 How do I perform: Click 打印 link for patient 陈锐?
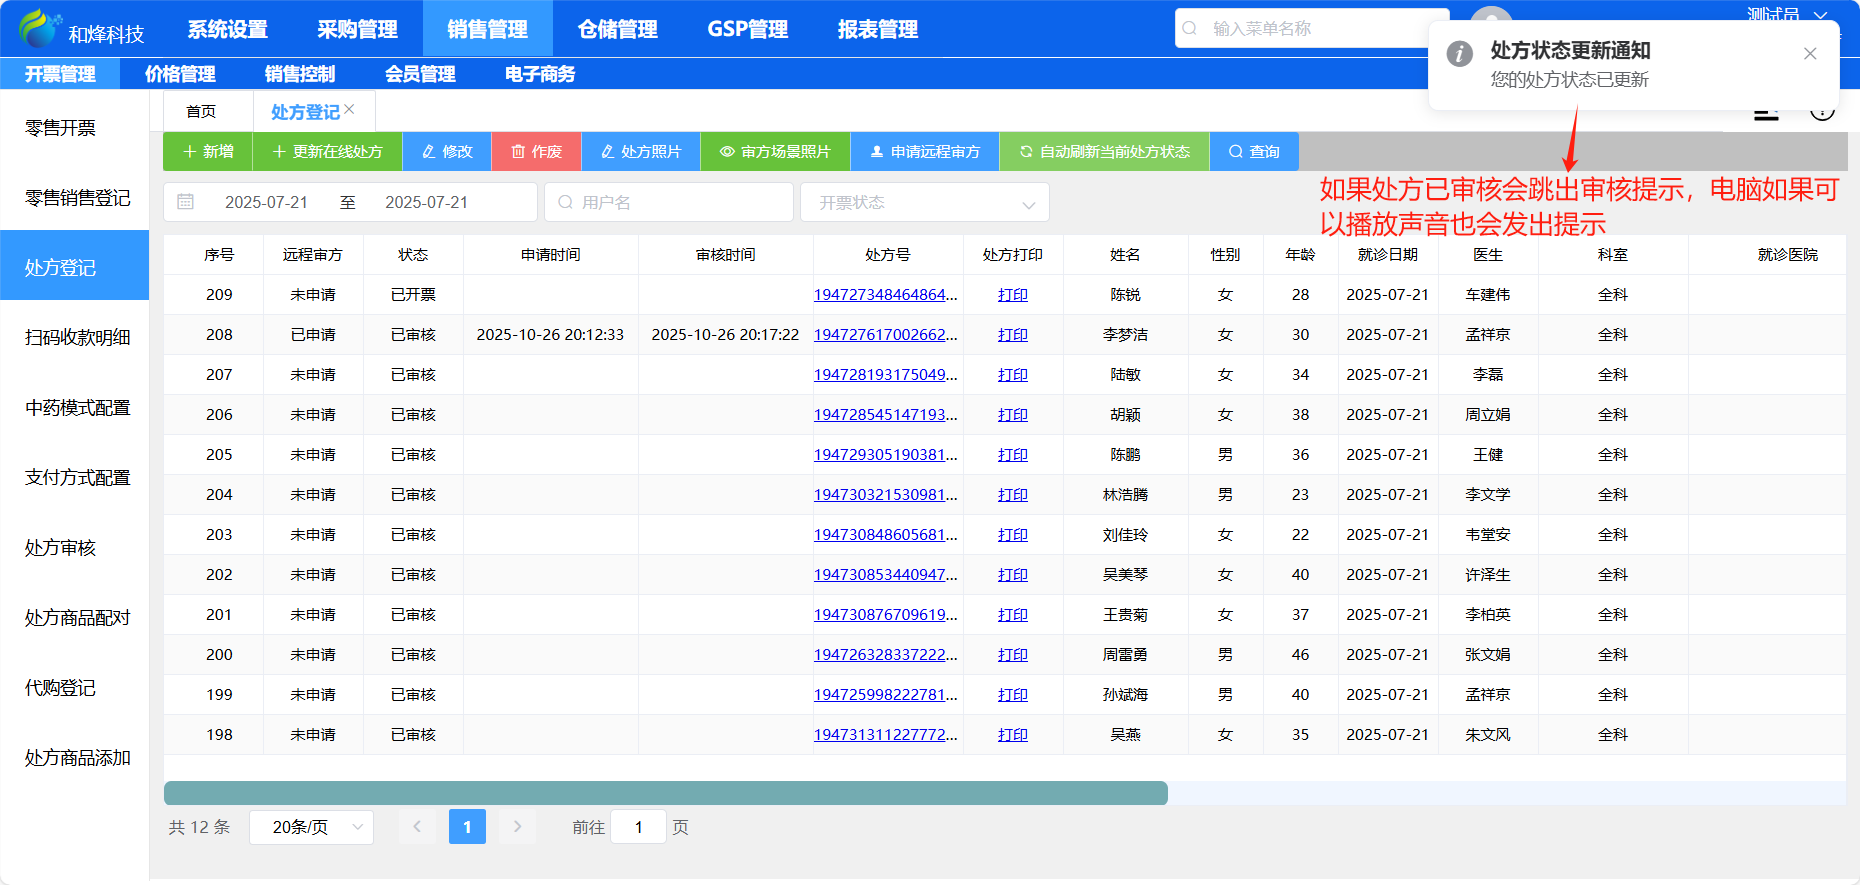point(1012,295)
